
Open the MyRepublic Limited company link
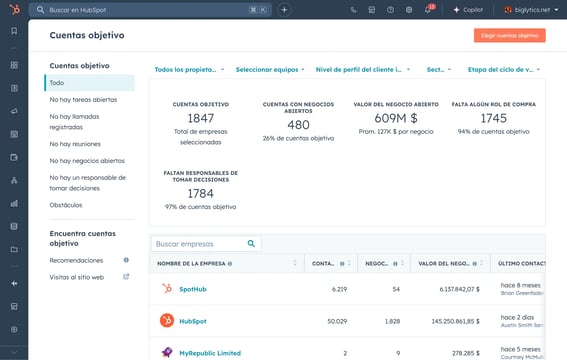point(210,353)
